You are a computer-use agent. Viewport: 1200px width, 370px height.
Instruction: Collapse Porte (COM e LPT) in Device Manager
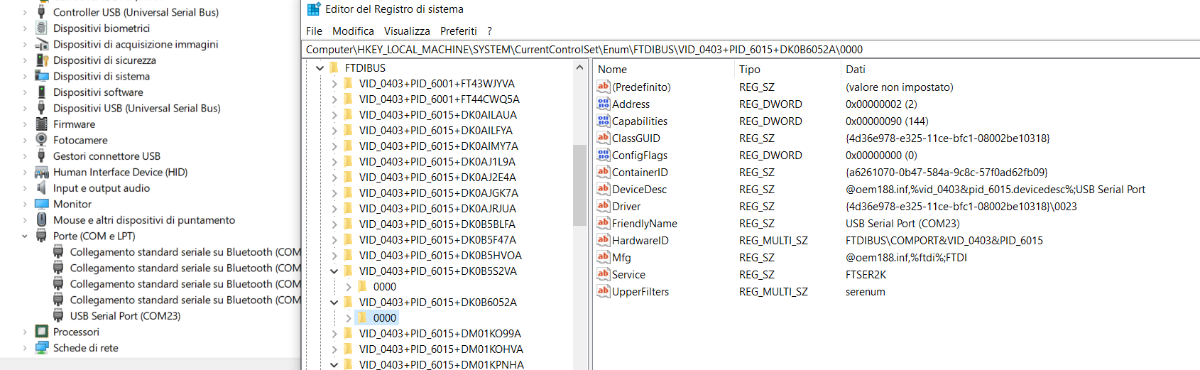[x=25, y=236]
